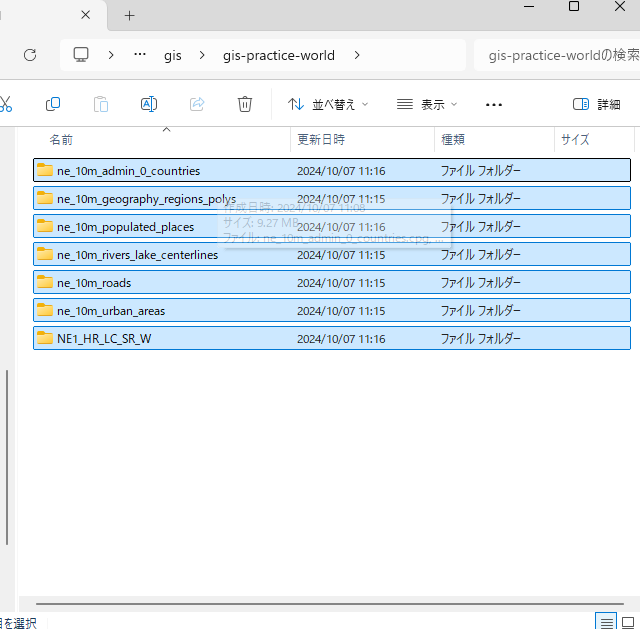The width and height of the screenshot is (640, 629).
Task: Select gis-practice-world in the address path
Action: click(279, 55)
